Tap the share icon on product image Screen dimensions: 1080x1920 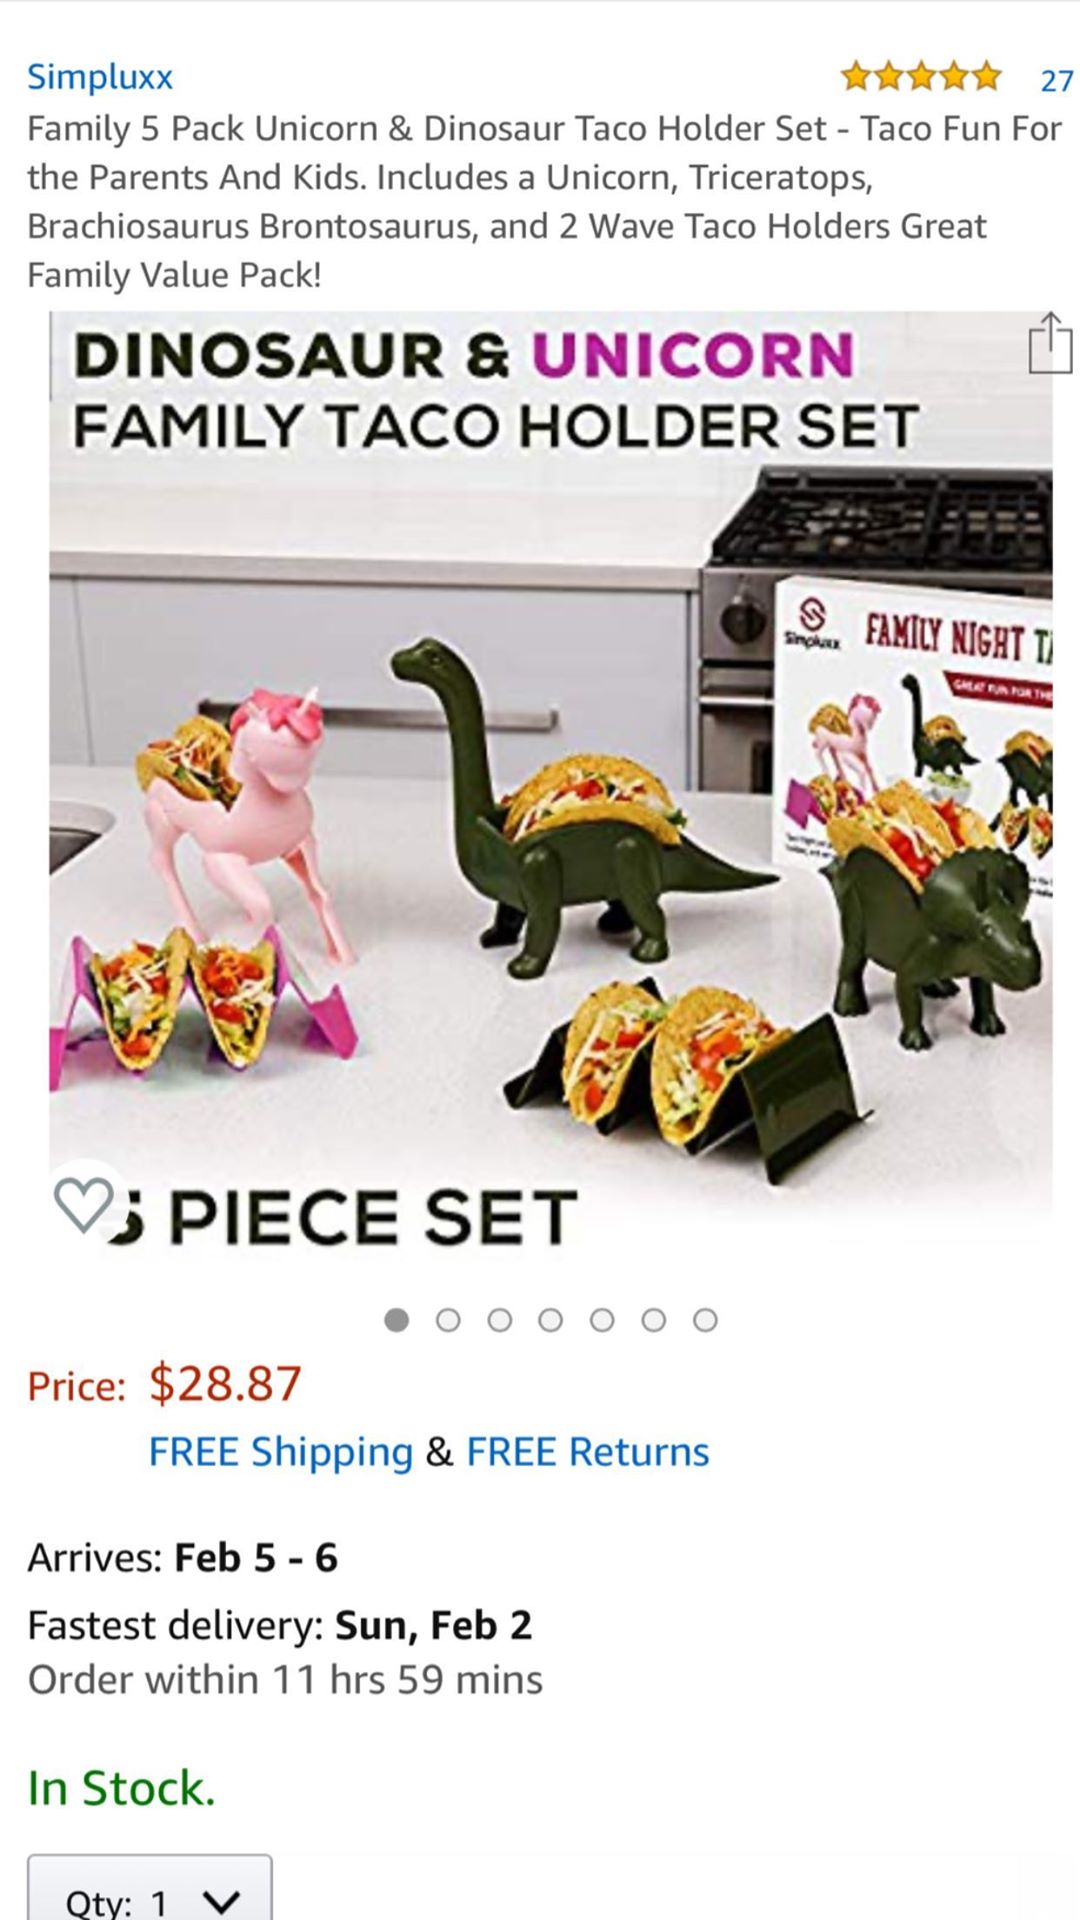tap(1050, 344)
